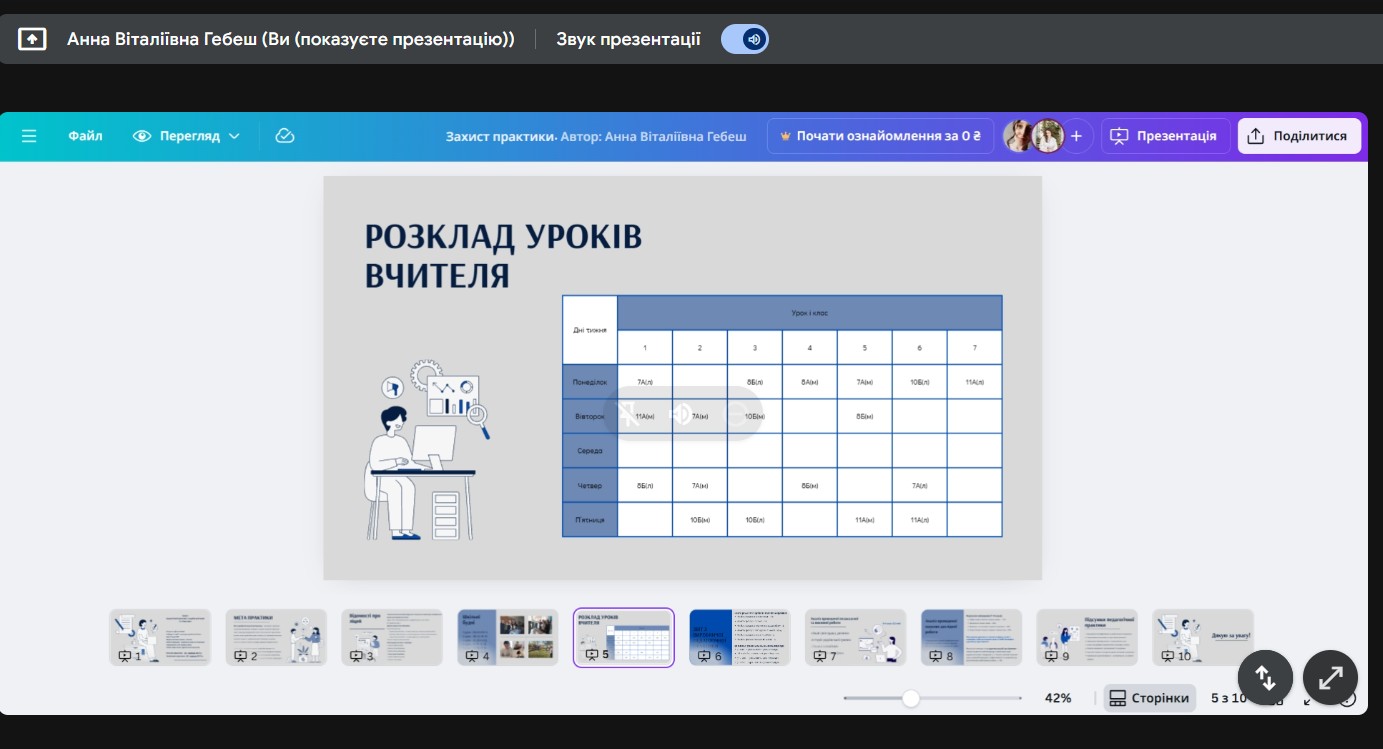Open slide thumbnail 6

740,637
